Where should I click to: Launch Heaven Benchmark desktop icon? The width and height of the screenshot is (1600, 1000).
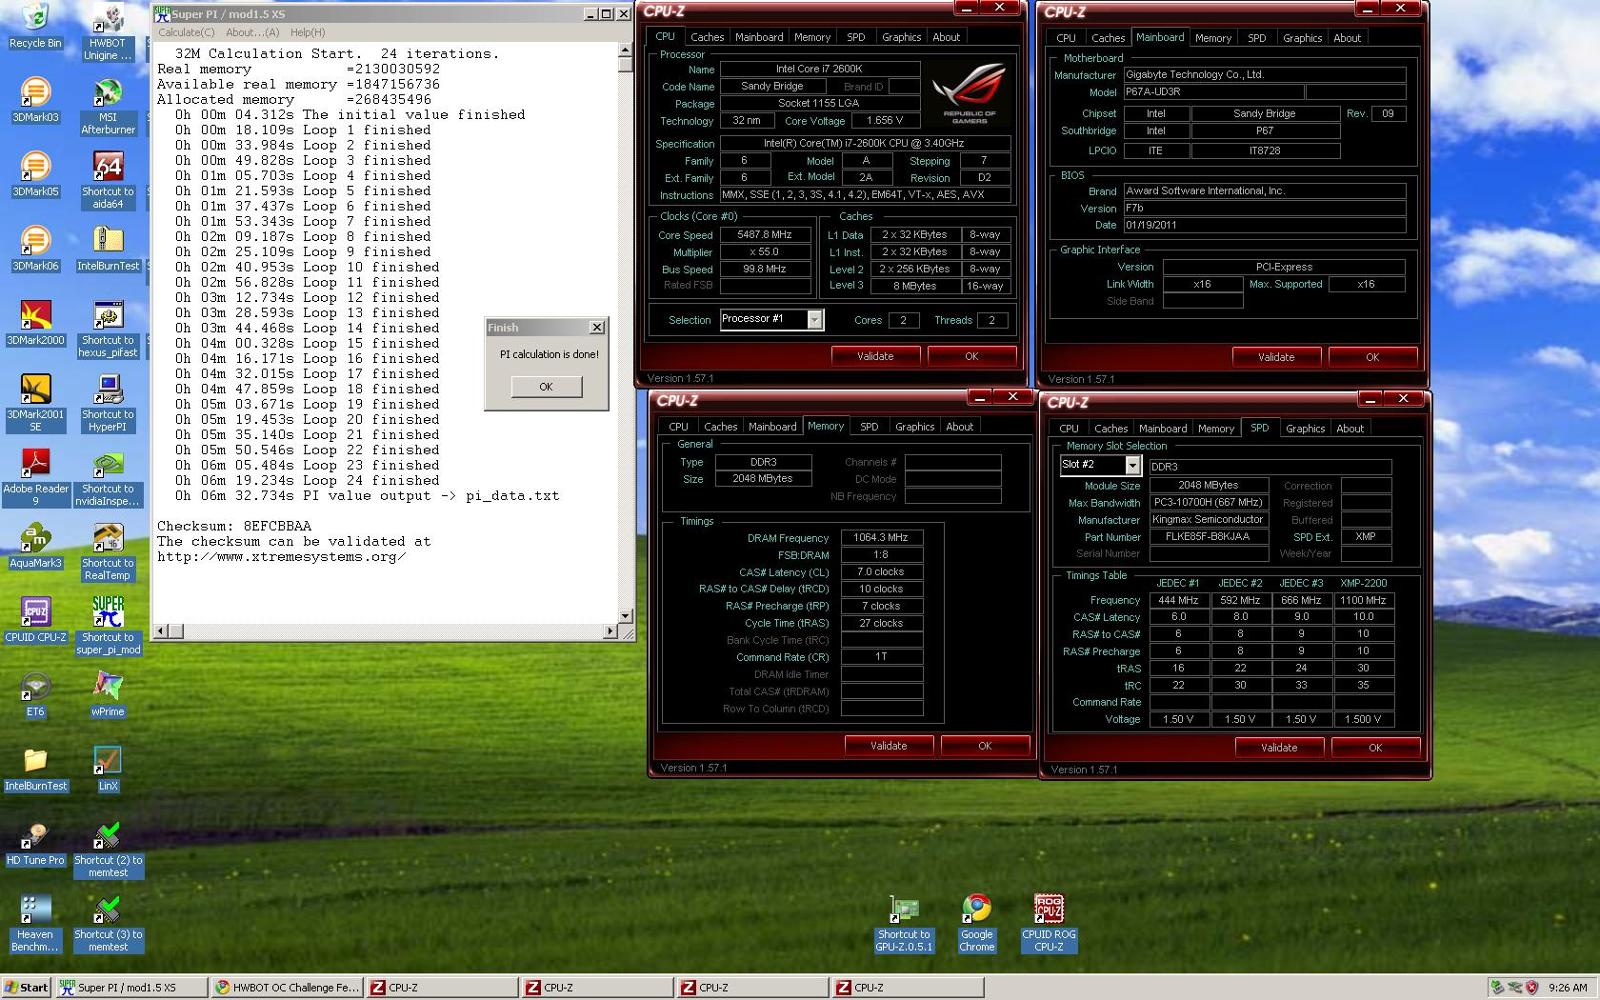click(x=35, y=924)
